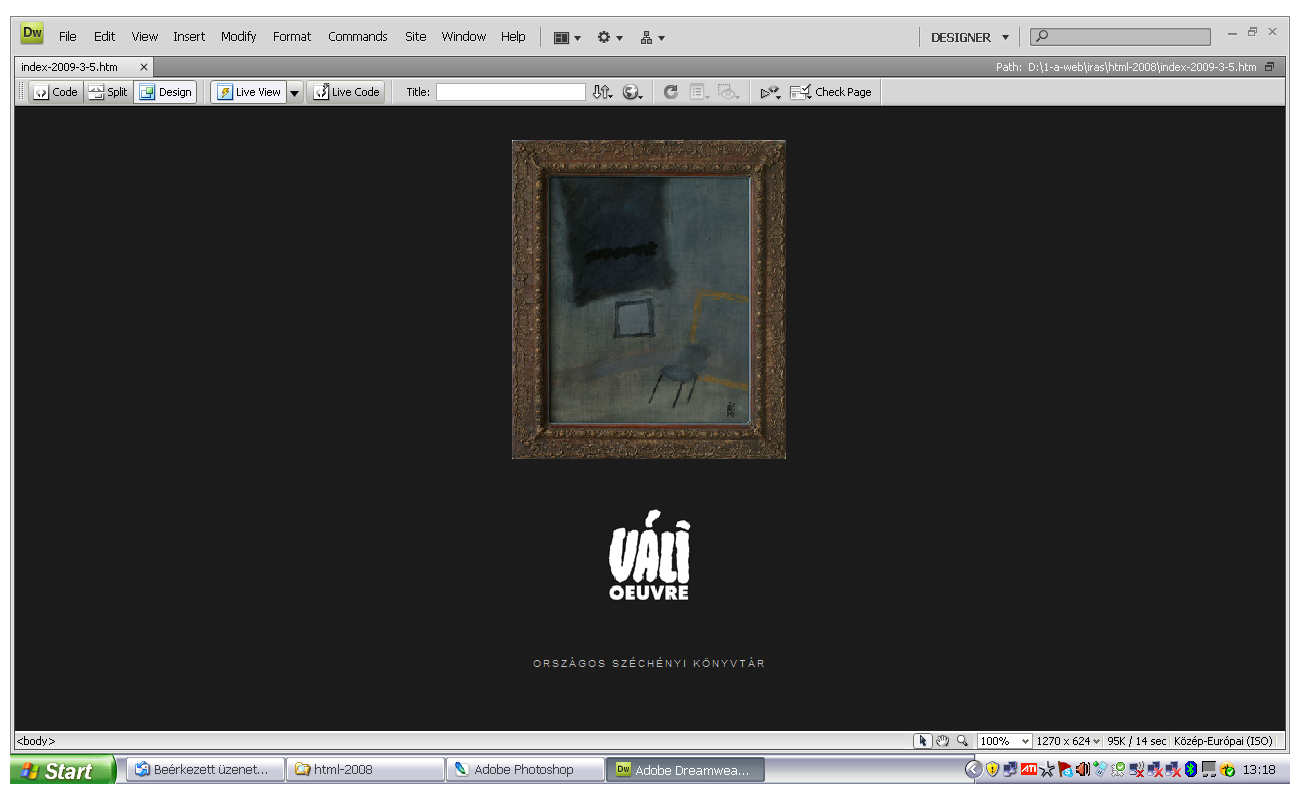Select the <body> tag in tag selector

36,741
